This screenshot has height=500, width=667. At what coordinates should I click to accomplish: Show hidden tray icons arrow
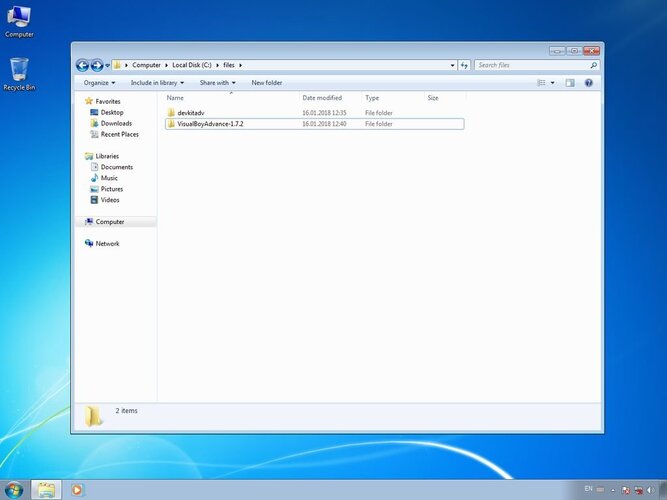613,490
